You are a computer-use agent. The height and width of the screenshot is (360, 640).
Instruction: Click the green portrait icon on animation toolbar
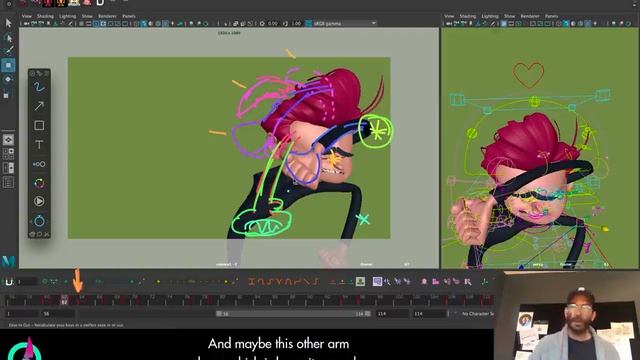[x=360, y=281]
